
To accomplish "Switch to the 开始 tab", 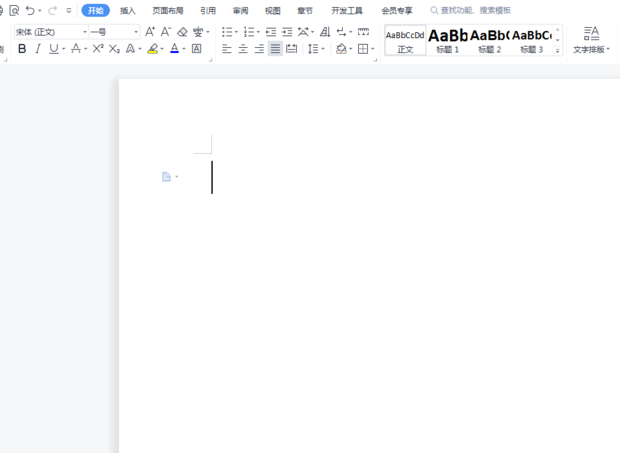I will [x=96, y=10].
